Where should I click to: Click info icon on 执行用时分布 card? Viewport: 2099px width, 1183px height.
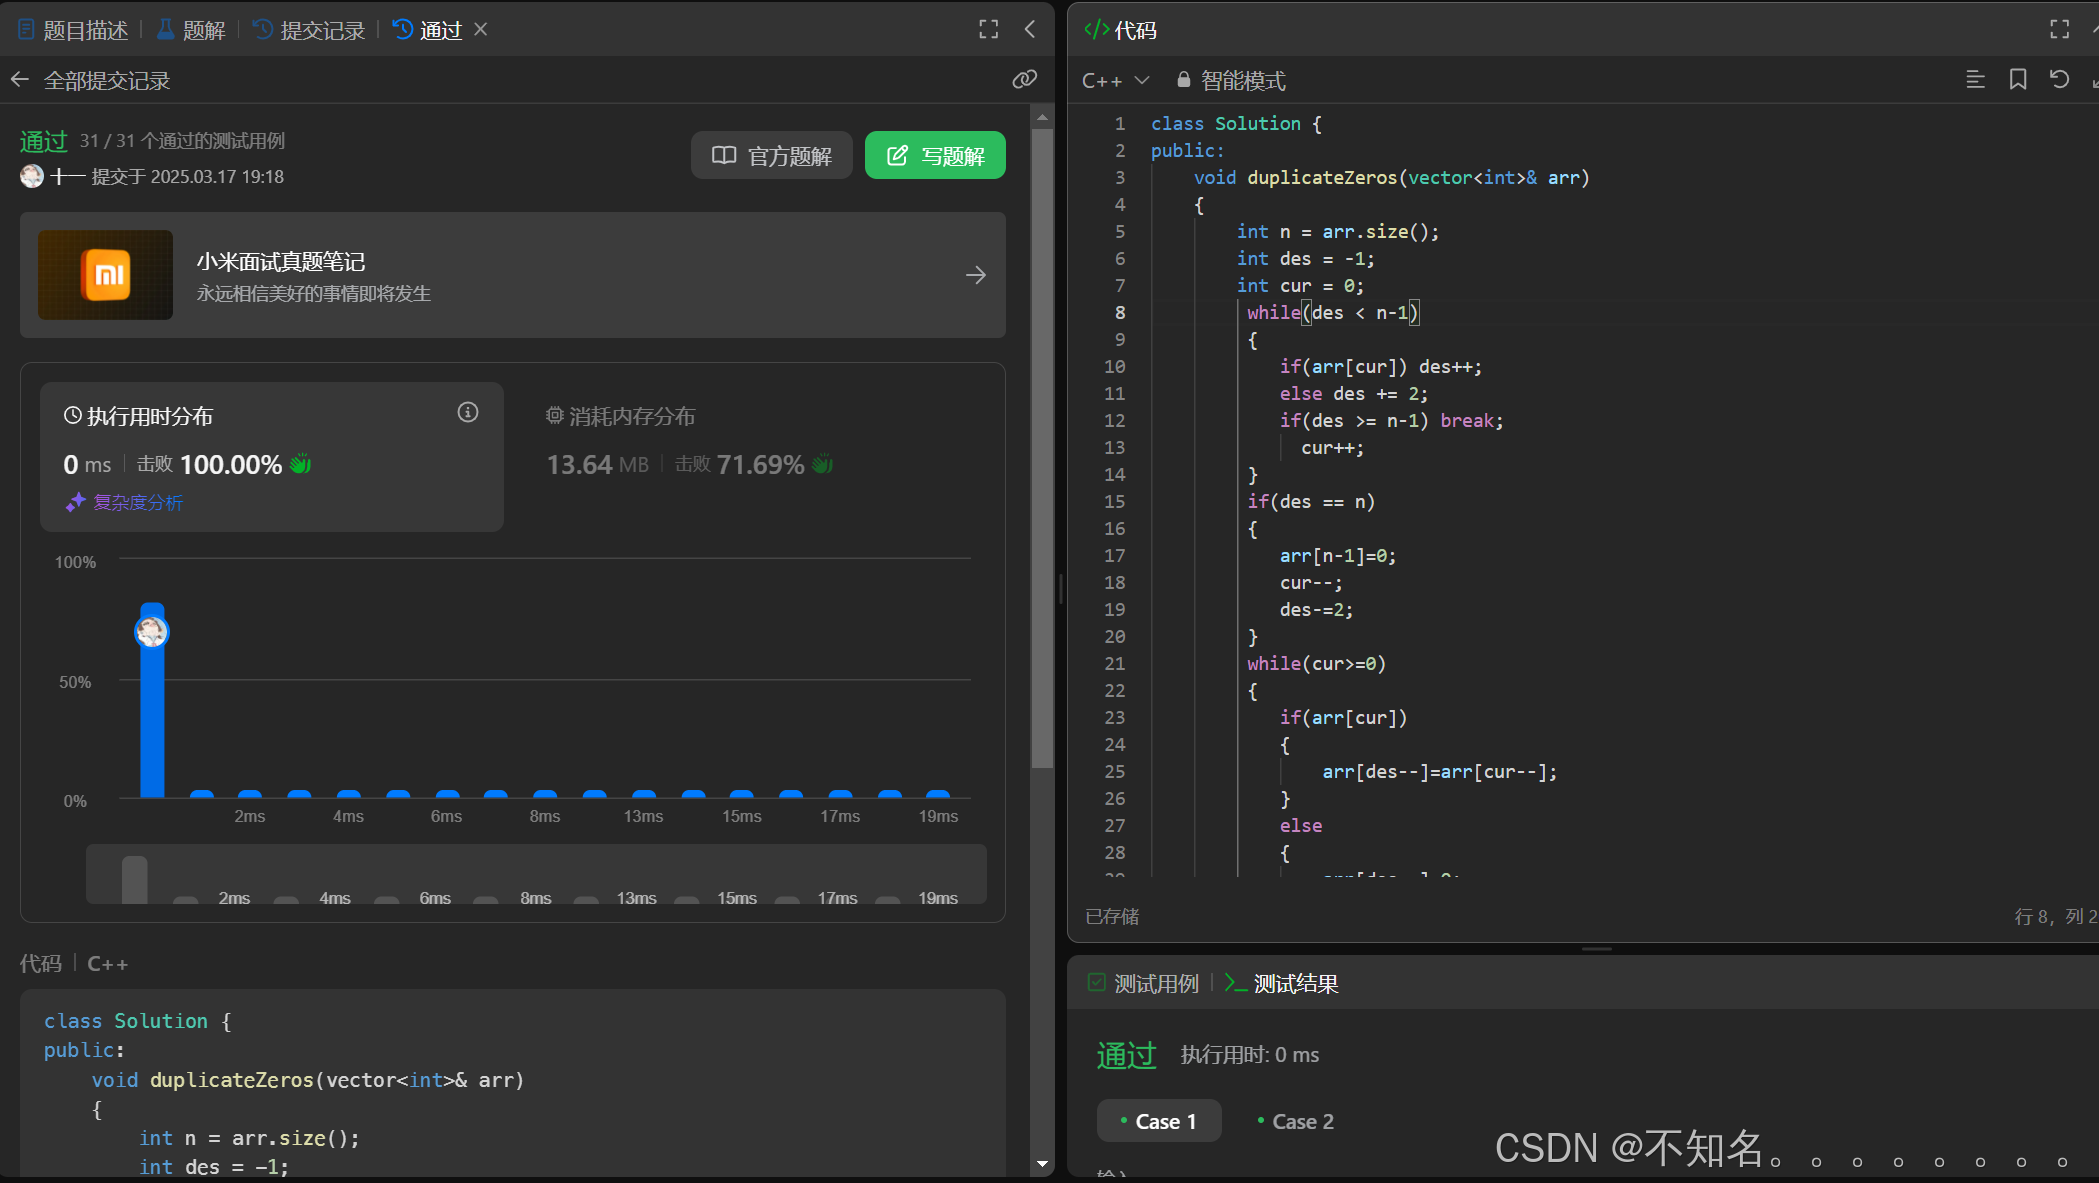tap(468, 413)
